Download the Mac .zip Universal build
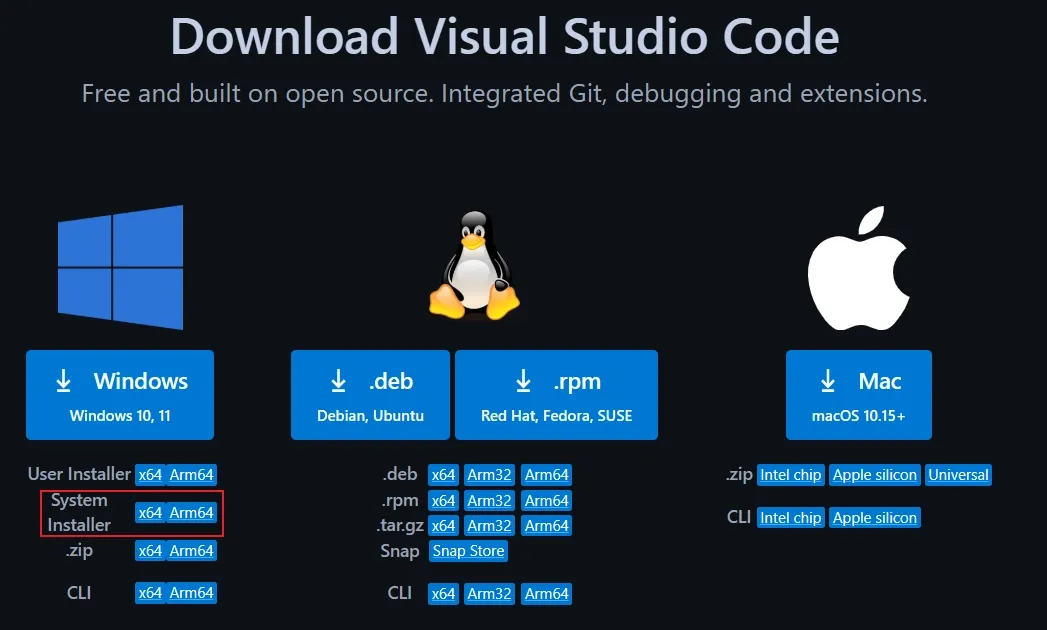The image size is (1047, 630). click(x=958, y=475)
